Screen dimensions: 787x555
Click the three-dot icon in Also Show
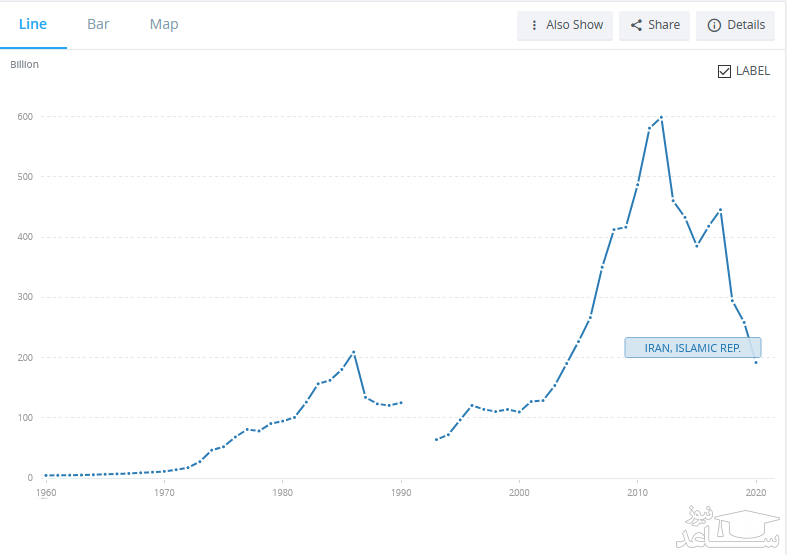534,25
